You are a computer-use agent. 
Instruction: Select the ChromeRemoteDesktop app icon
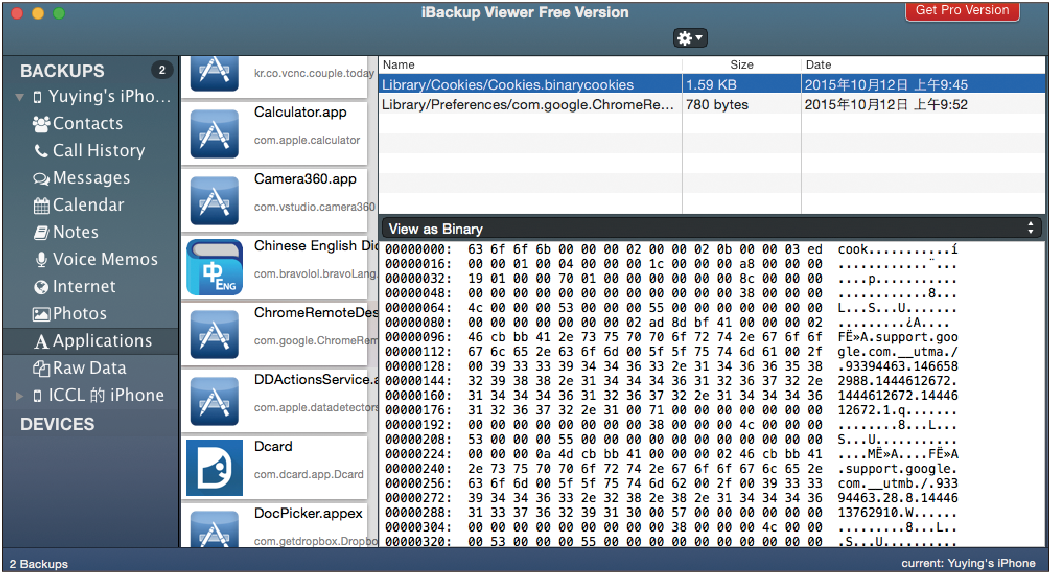point(214,334)
